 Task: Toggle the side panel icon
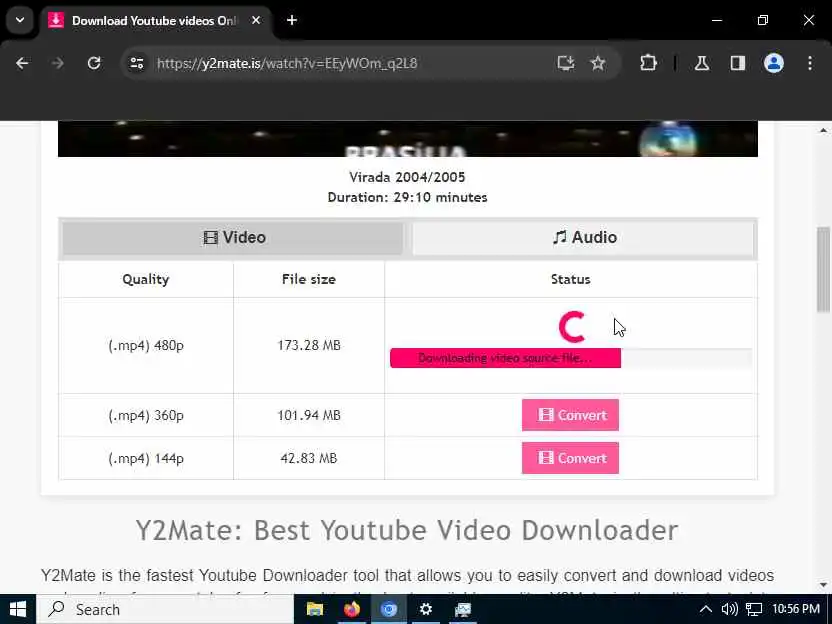tap(738, 63)
